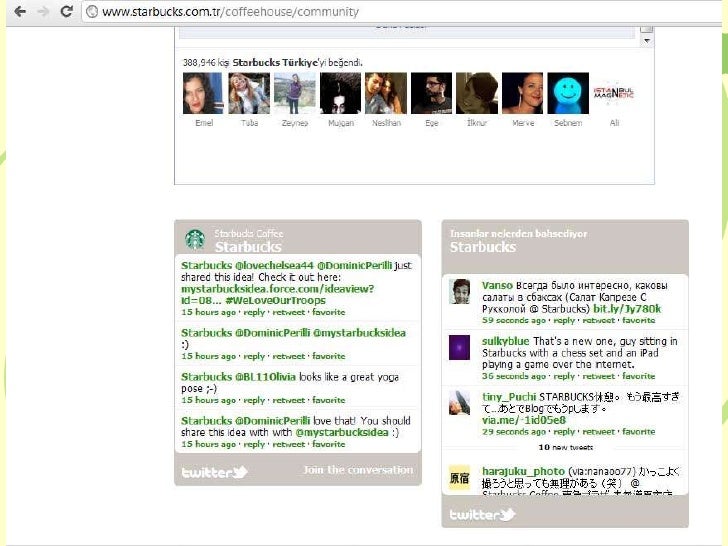The image size is (728, 546).
Task: Open the sulkyblue username link
Action: [x=506, y=341]
